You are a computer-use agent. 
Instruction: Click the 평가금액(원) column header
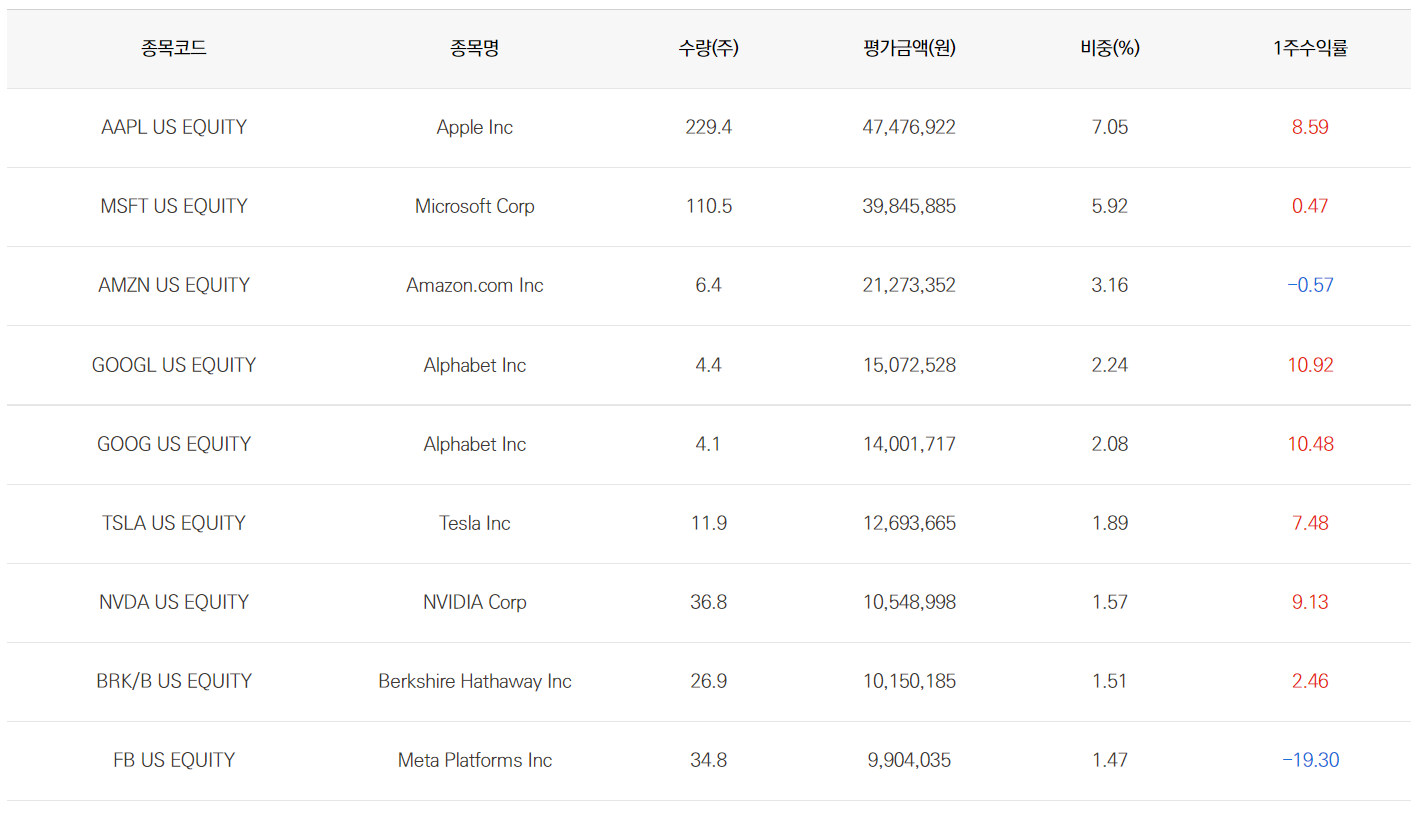click(909, 48)
